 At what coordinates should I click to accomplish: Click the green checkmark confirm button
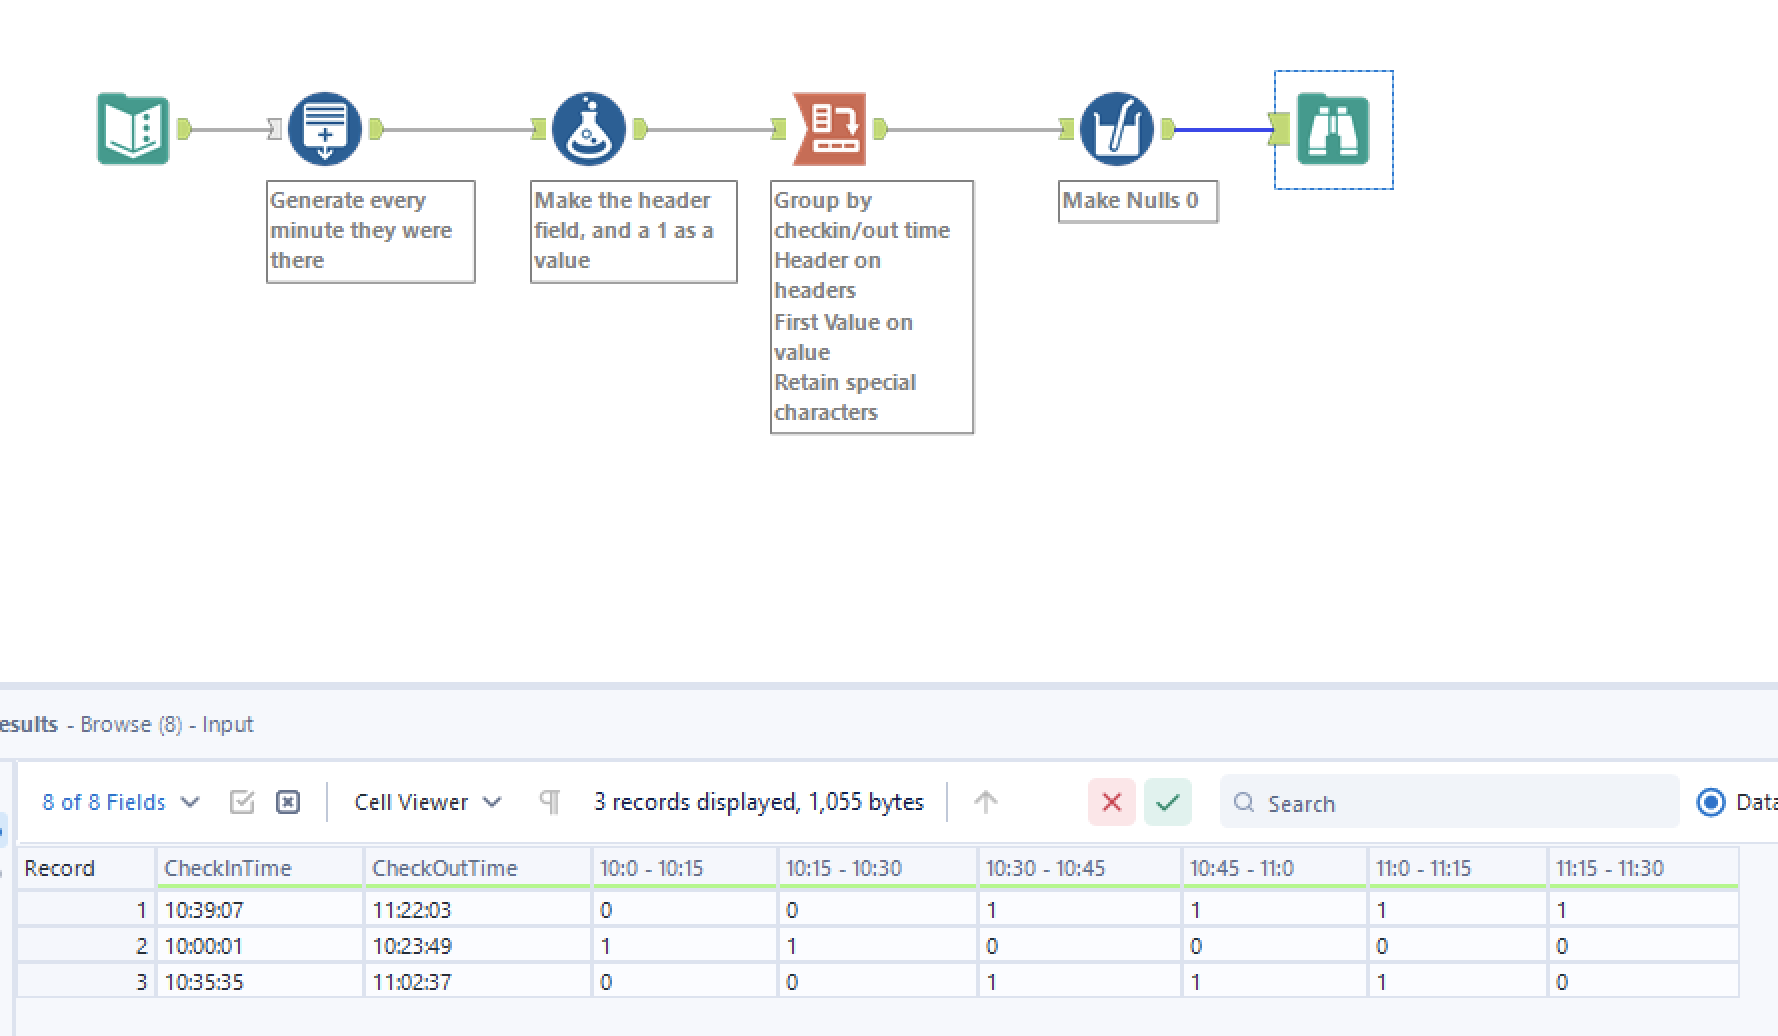[x=1167, y=802]
